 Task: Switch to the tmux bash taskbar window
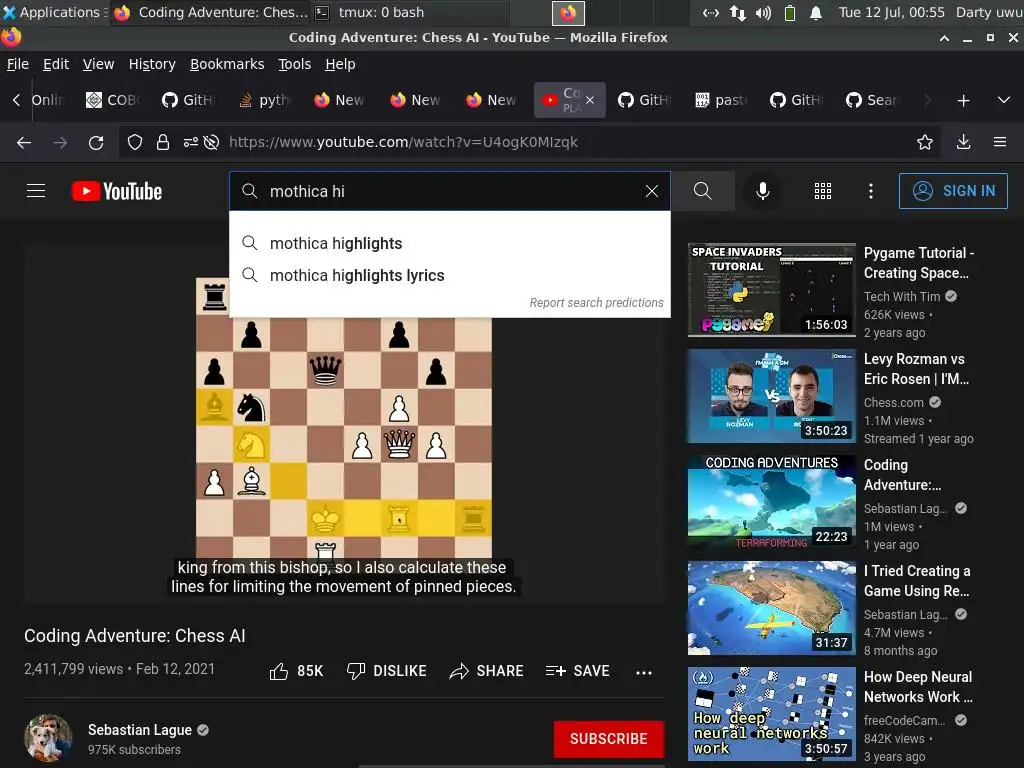click(408, 12)
